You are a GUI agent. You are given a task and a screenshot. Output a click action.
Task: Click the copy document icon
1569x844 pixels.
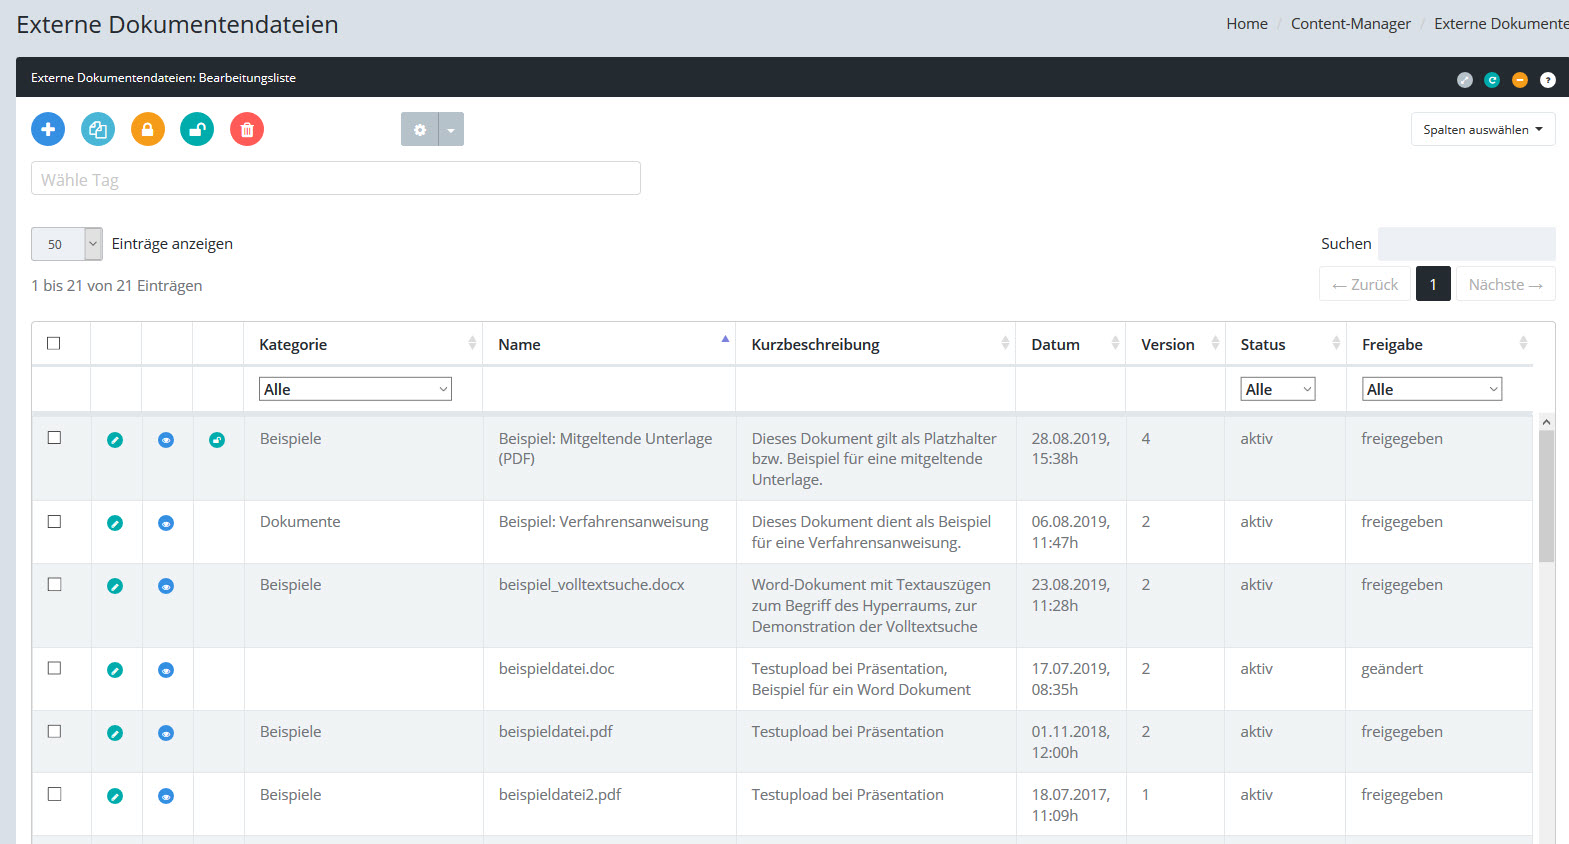tap(98, 129)
